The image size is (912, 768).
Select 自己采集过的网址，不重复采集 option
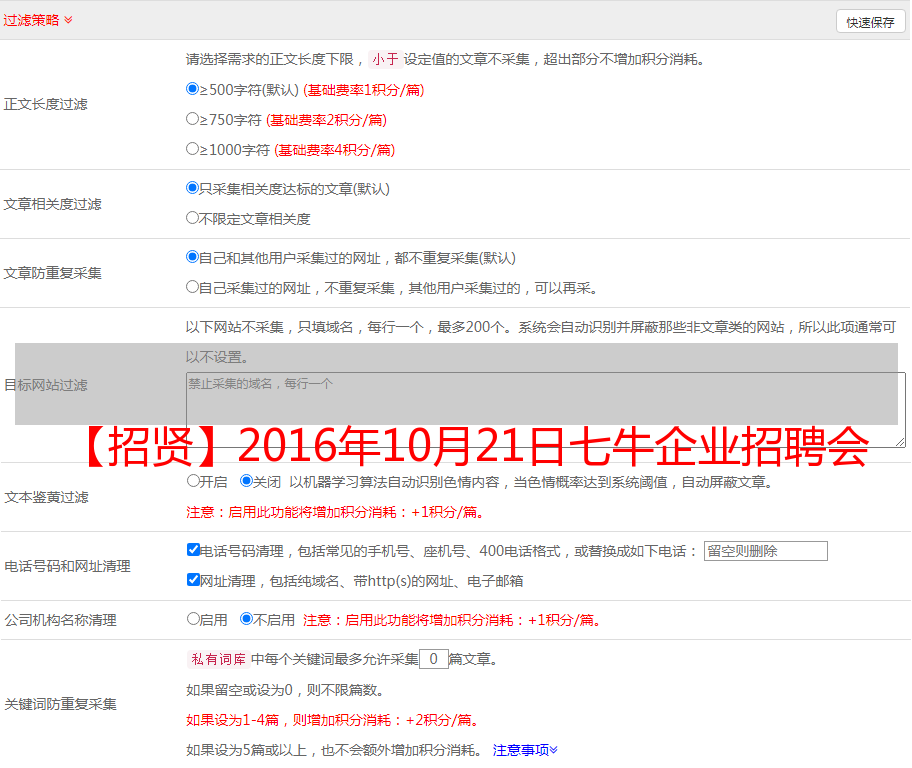(192, 287)
